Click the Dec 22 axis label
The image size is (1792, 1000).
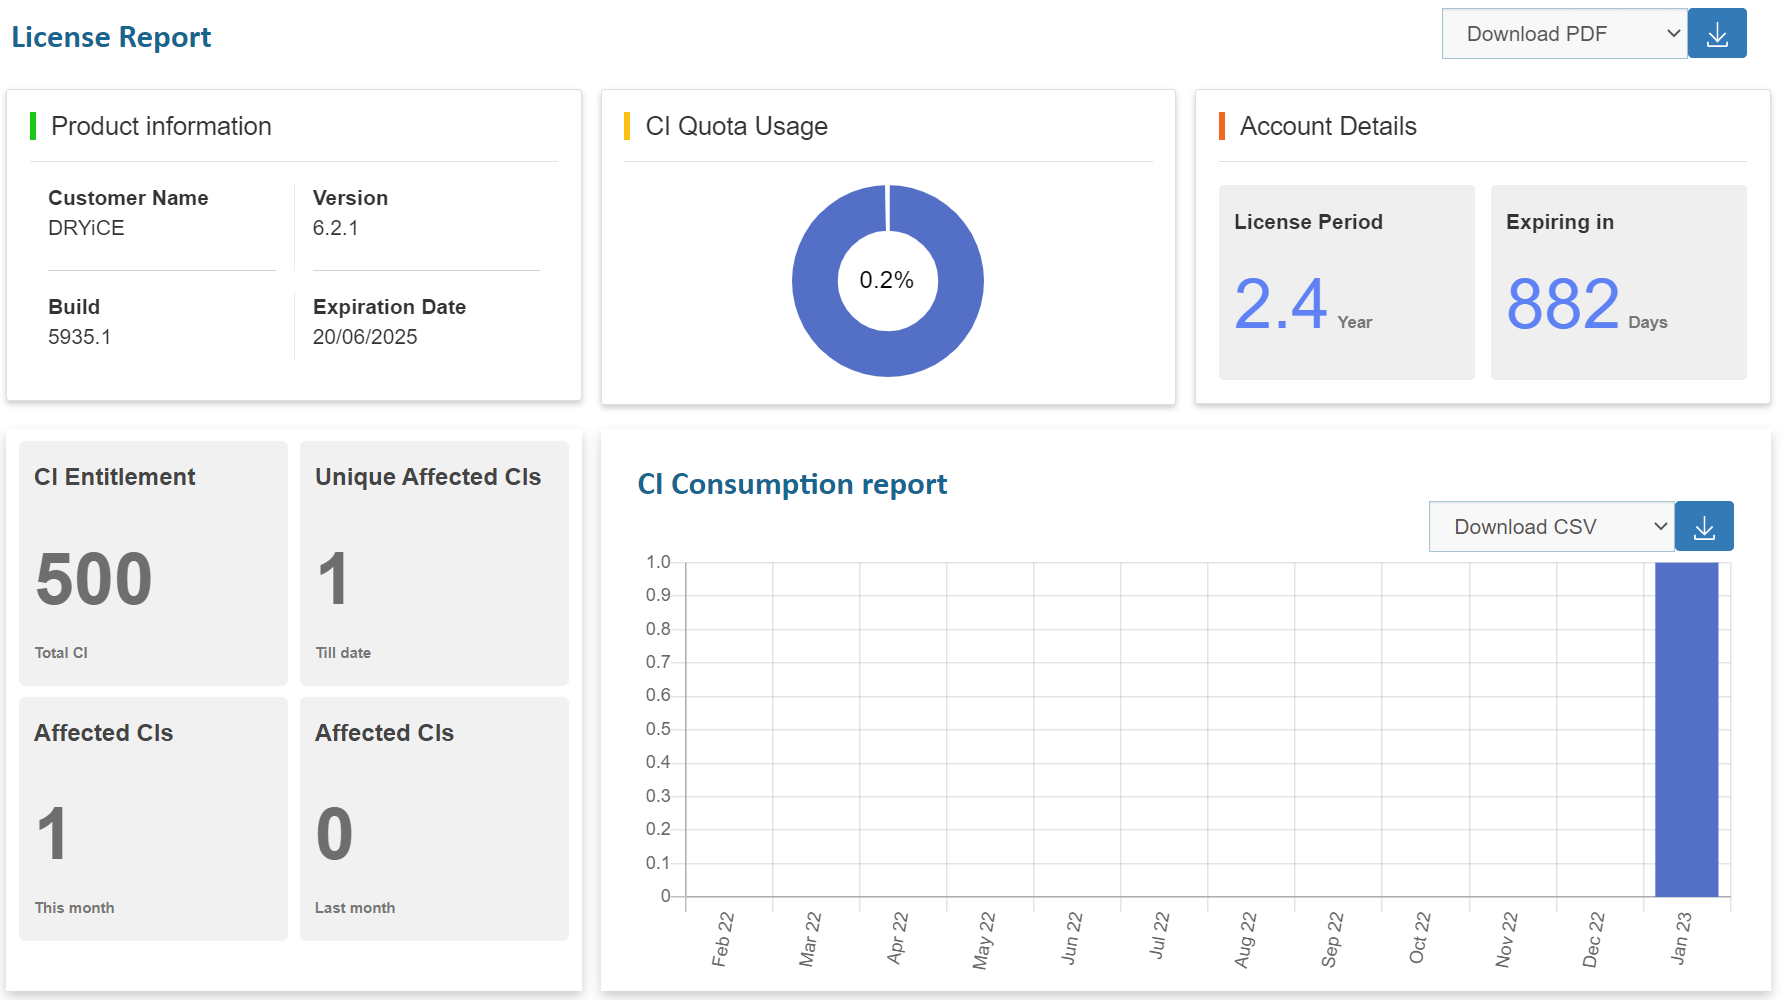click(1593, 939)
